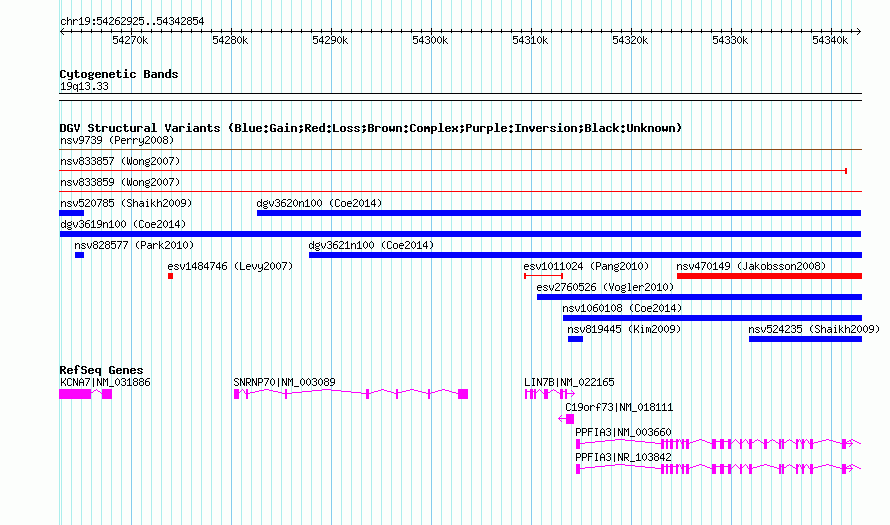The width and height of the screenshot is (890, 525).
Task: Click the nsv819445 (Kim2009) label
Action: [x=624, y=329]
